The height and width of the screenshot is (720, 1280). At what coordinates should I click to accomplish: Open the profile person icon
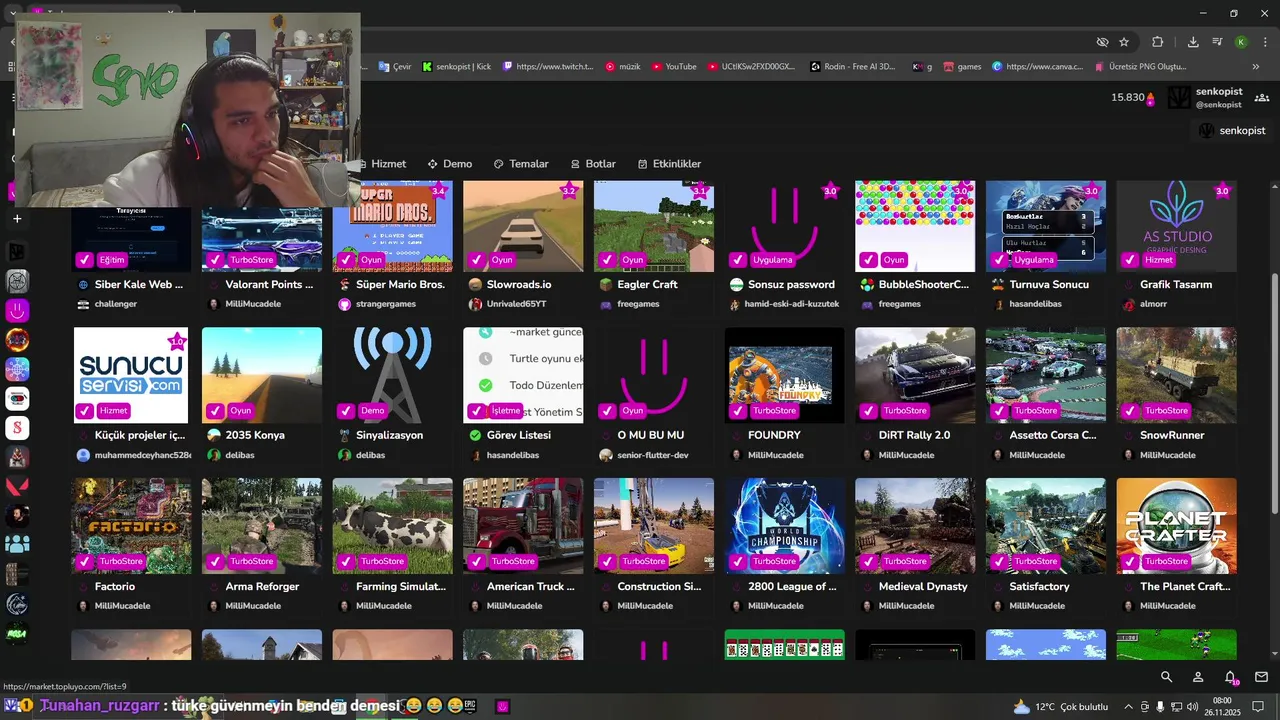tap(1198, 677)
